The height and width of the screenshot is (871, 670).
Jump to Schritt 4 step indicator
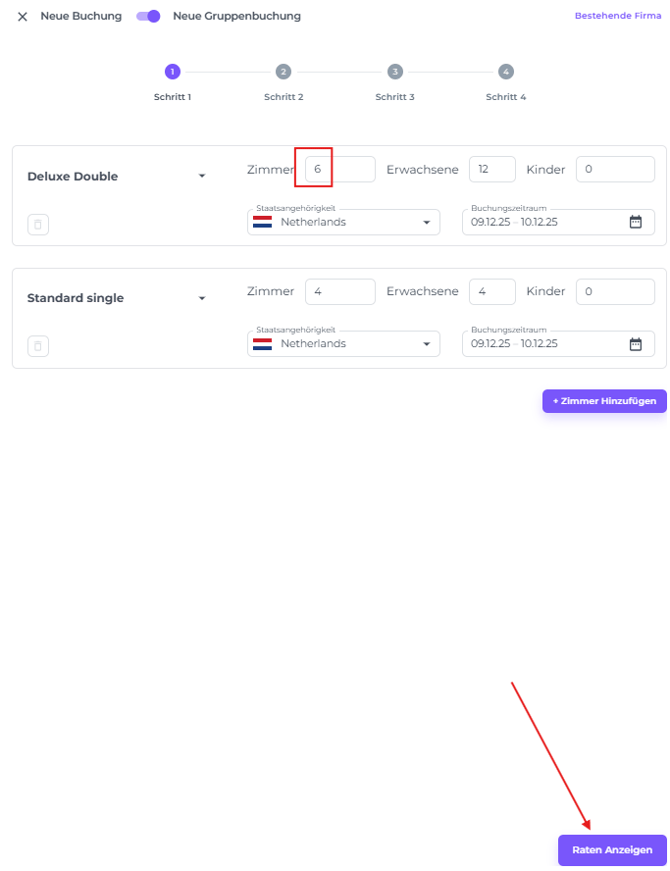(x=506, y=72)
